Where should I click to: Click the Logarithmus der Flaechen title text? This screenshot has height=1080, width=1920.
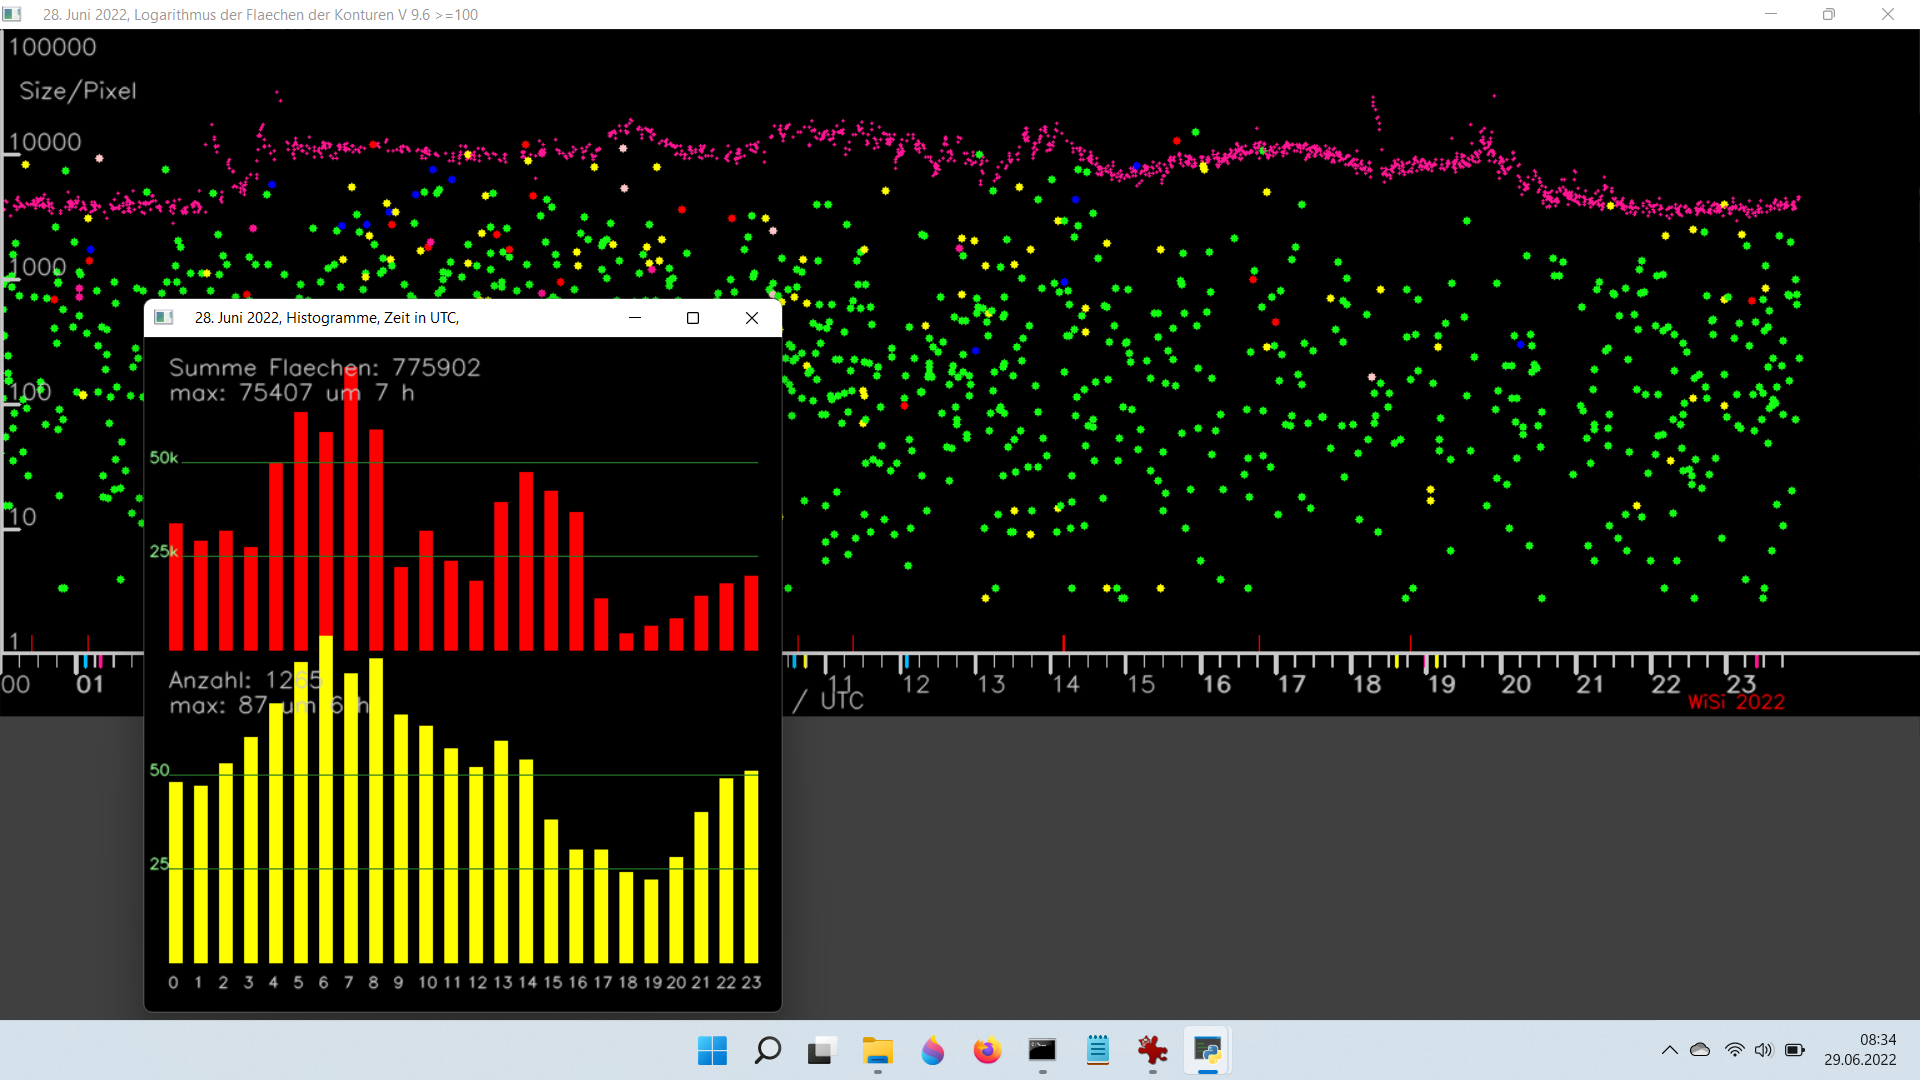pyautogui.click(x=260, y=15)
